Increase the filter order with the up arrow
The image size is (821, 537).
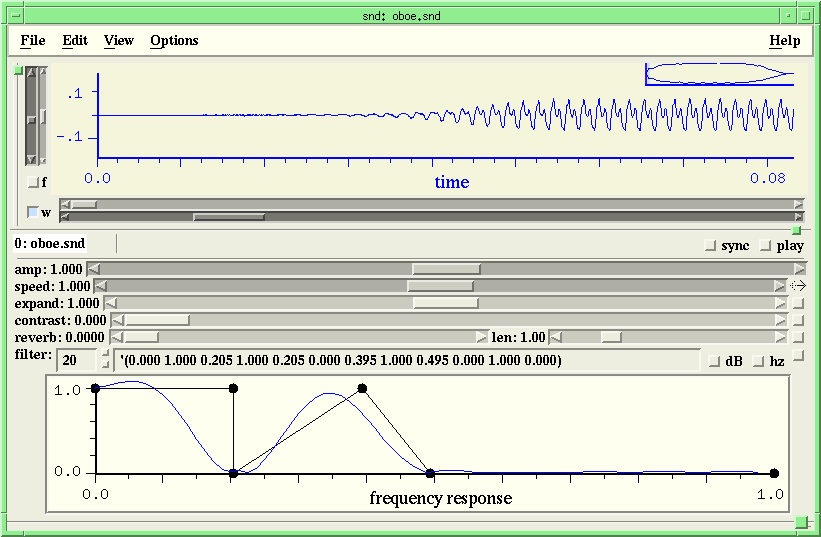(x=104, y=354)
